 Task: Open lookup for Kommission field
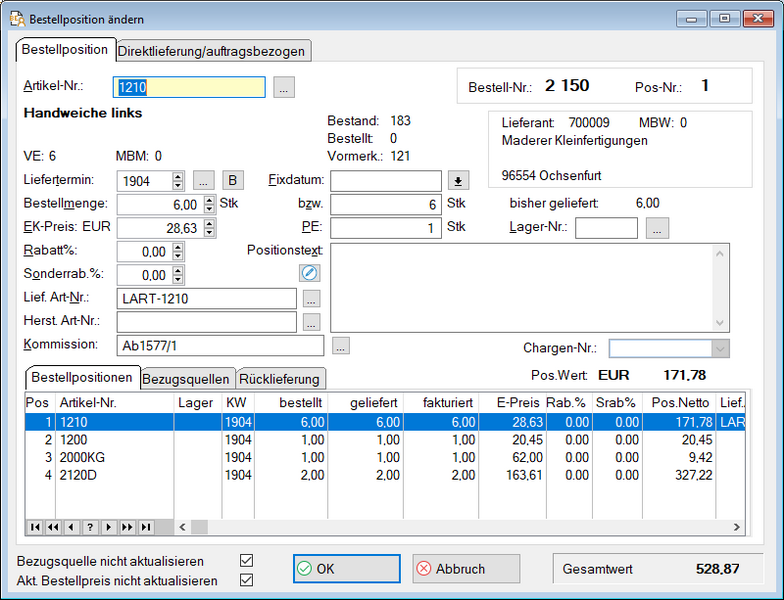(341, 346)
